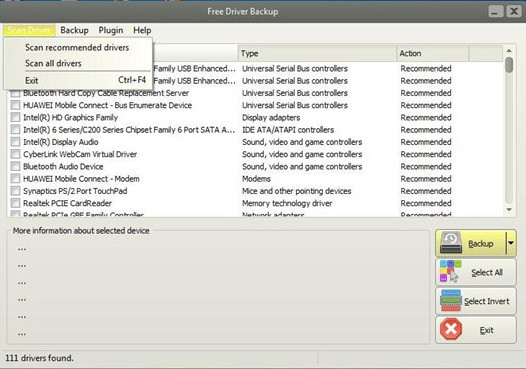This screenshot has height=369, width=526.
Task: Select the Synaptics PS/2 Port TouchPad row text
Action: coord(75,191)
